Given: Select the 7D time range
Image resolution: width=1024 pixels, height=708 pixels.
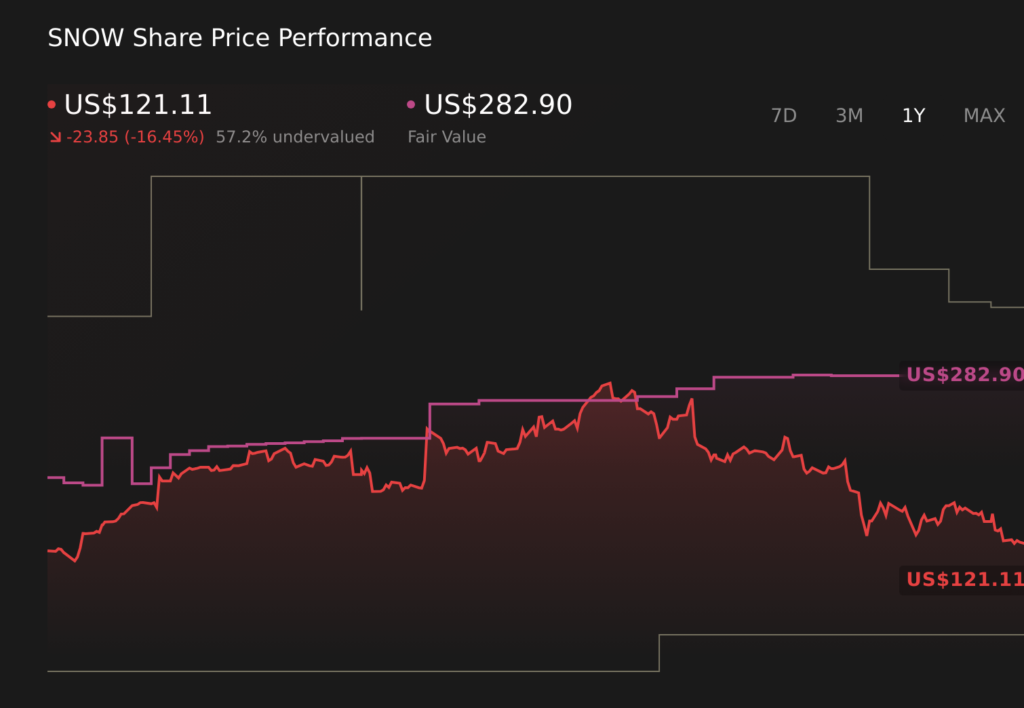Looking at the screenshot, I should (783, 116).
